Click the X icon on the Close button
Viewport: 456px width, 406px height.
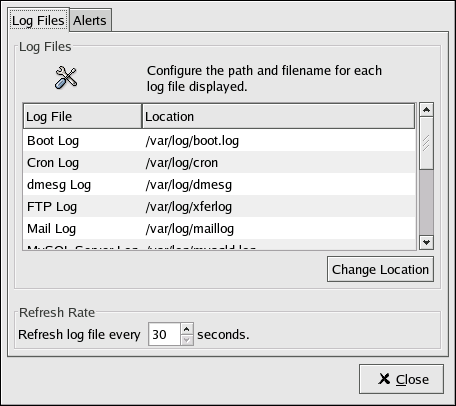(x=384, y=379)
